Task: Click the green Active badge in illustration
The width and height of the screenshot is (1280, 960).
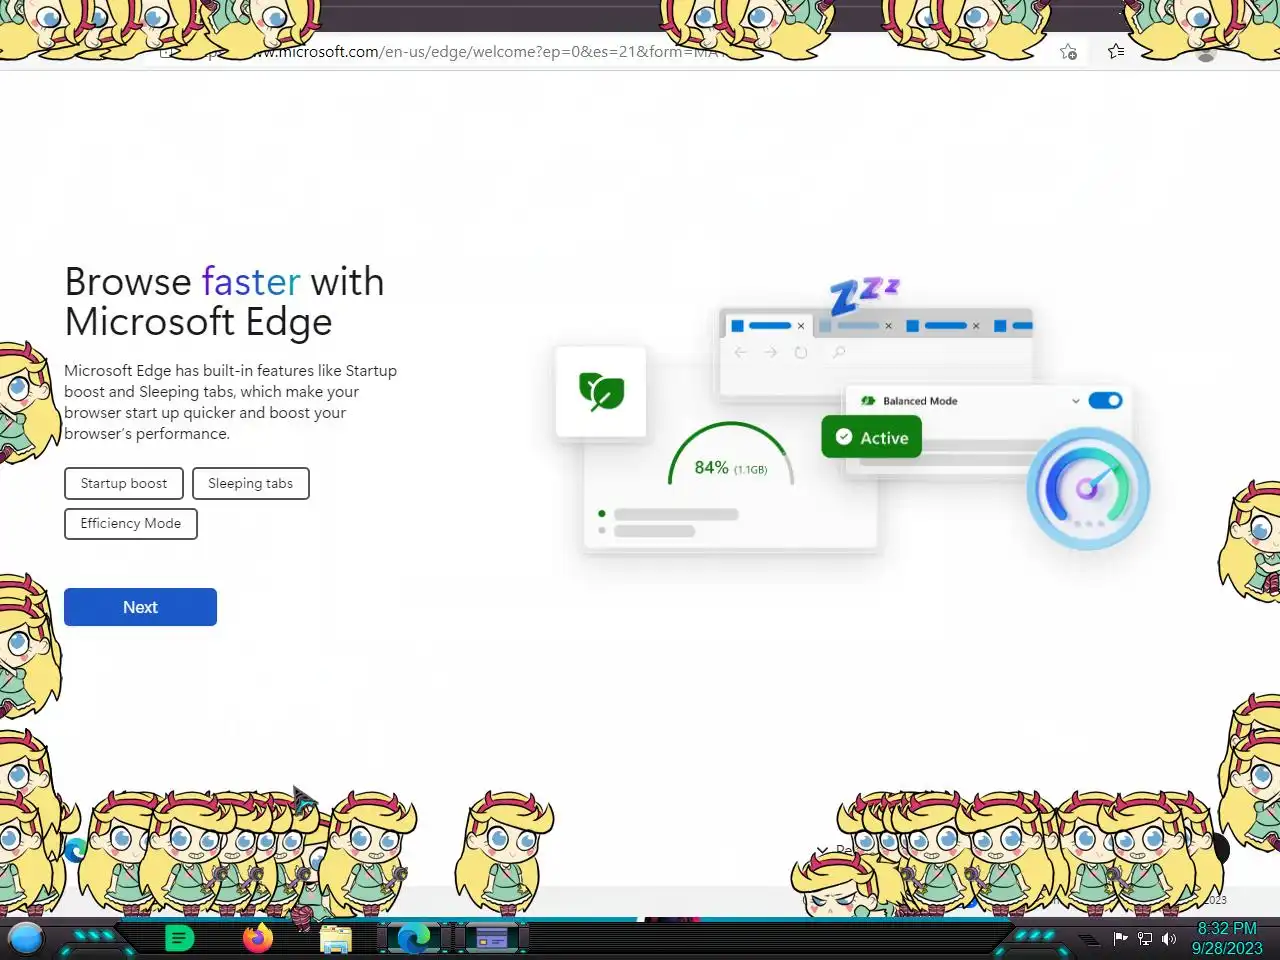Action: (871, 437)
